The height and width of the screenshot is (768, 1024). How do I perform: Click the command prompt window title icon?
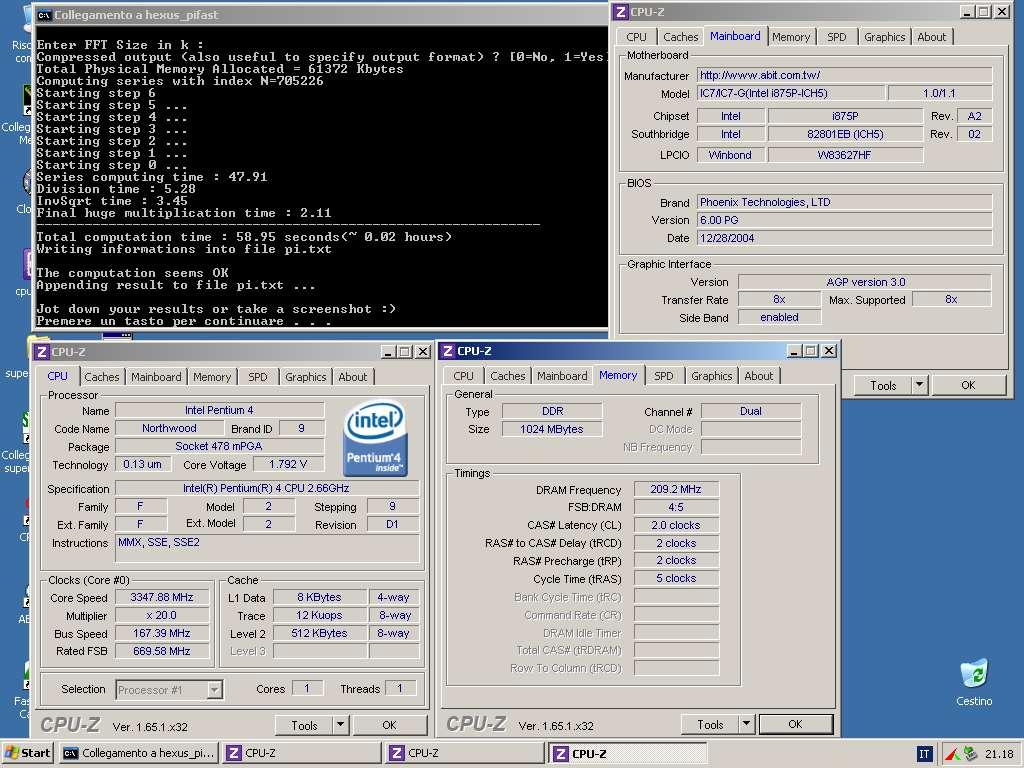click(x=44, y=14)
